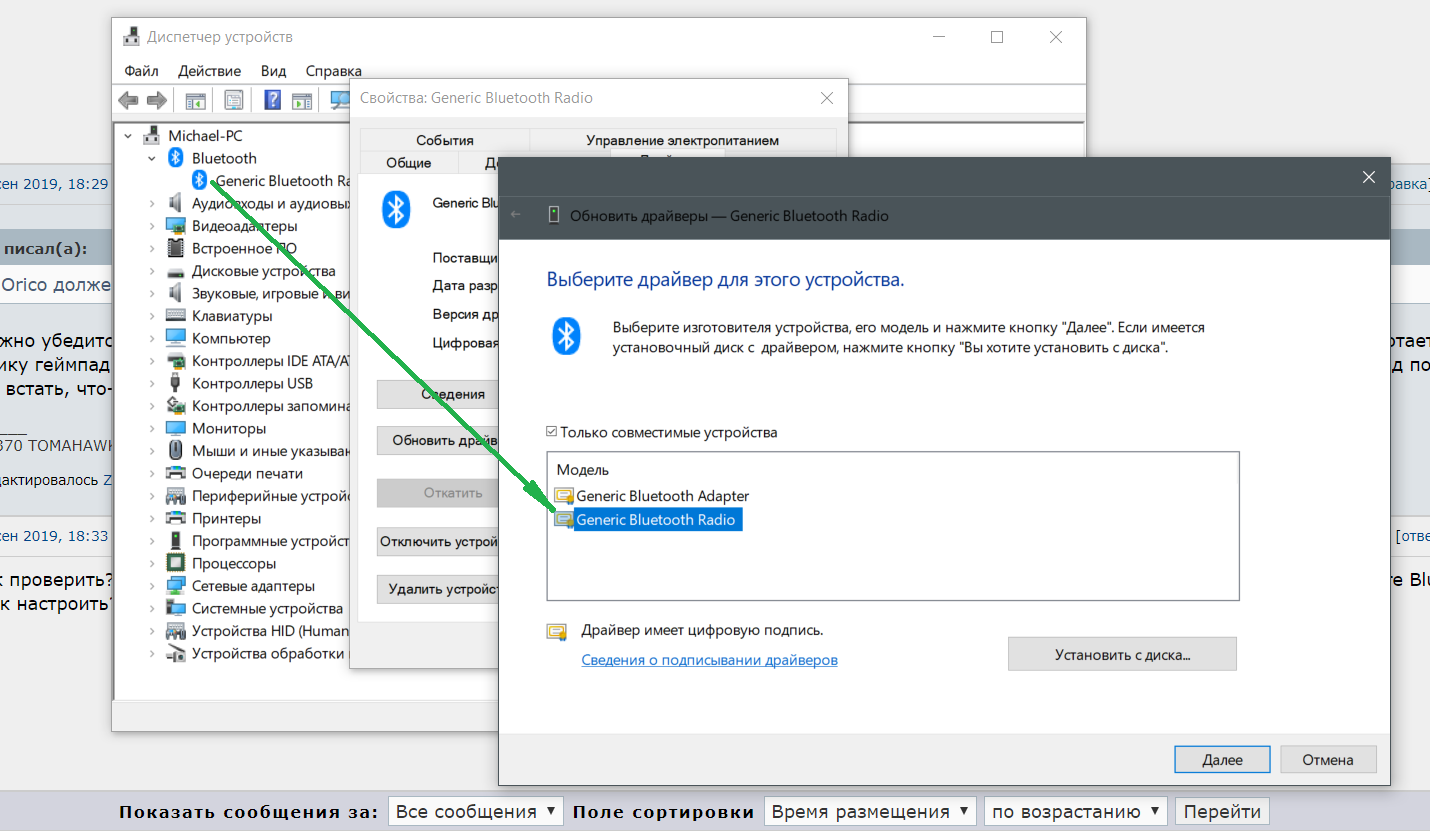
Task: Click the Сетевые адаптеры network icon
Action: [x=176, y=586]
